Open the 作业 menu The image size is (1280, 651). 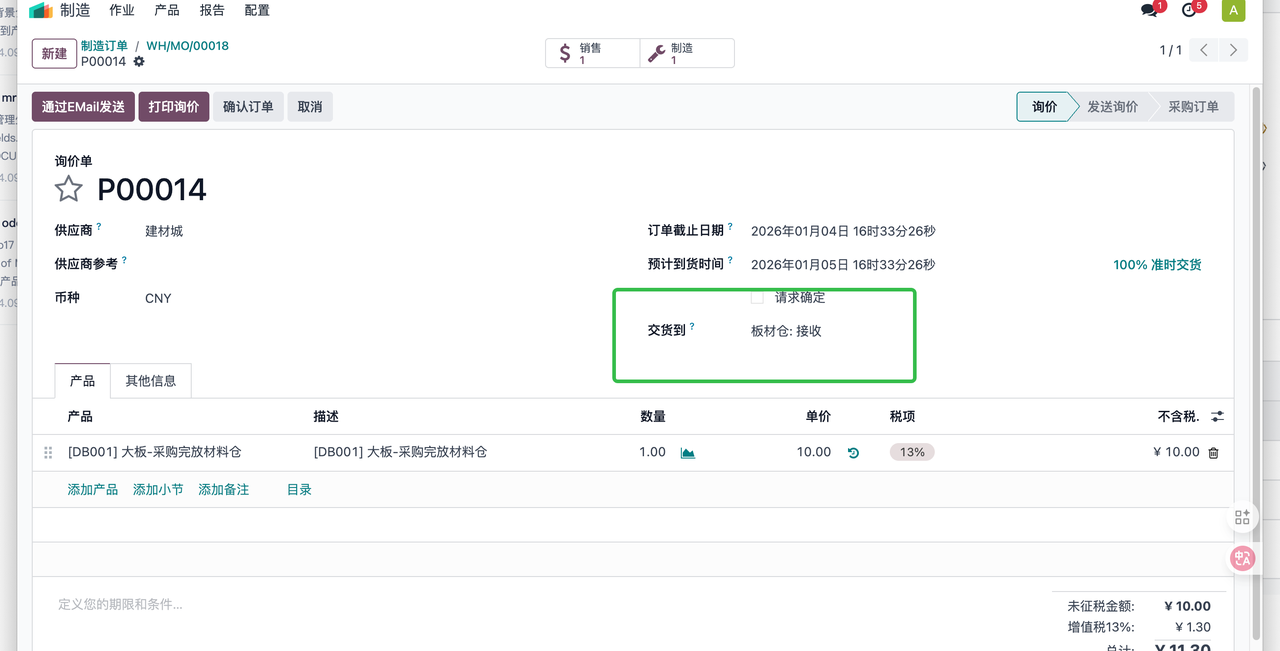(122, 10)
